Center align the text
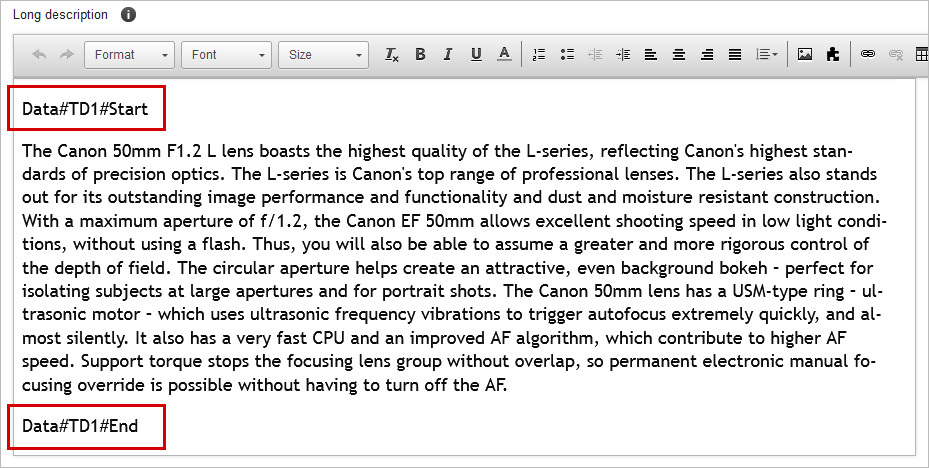 point(679,55)
